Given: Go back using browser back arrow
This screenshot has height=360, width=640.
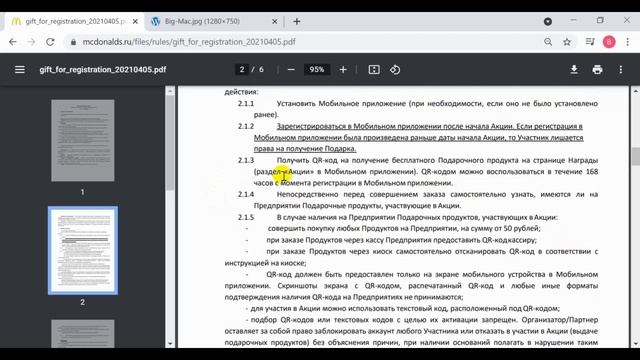Looking at the screenshot, I should (13, 42).
